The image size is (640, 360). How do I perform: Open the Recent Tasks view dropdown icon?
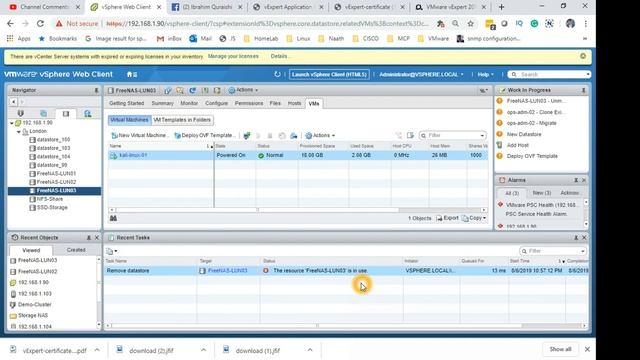(112, 251)
